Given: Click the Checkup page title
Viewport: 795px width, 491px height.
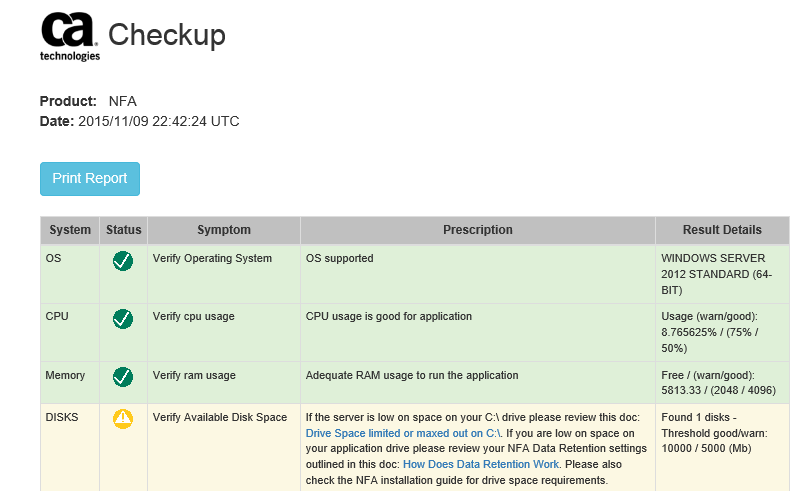Looking at the screenshot, I should coord(167,35).
